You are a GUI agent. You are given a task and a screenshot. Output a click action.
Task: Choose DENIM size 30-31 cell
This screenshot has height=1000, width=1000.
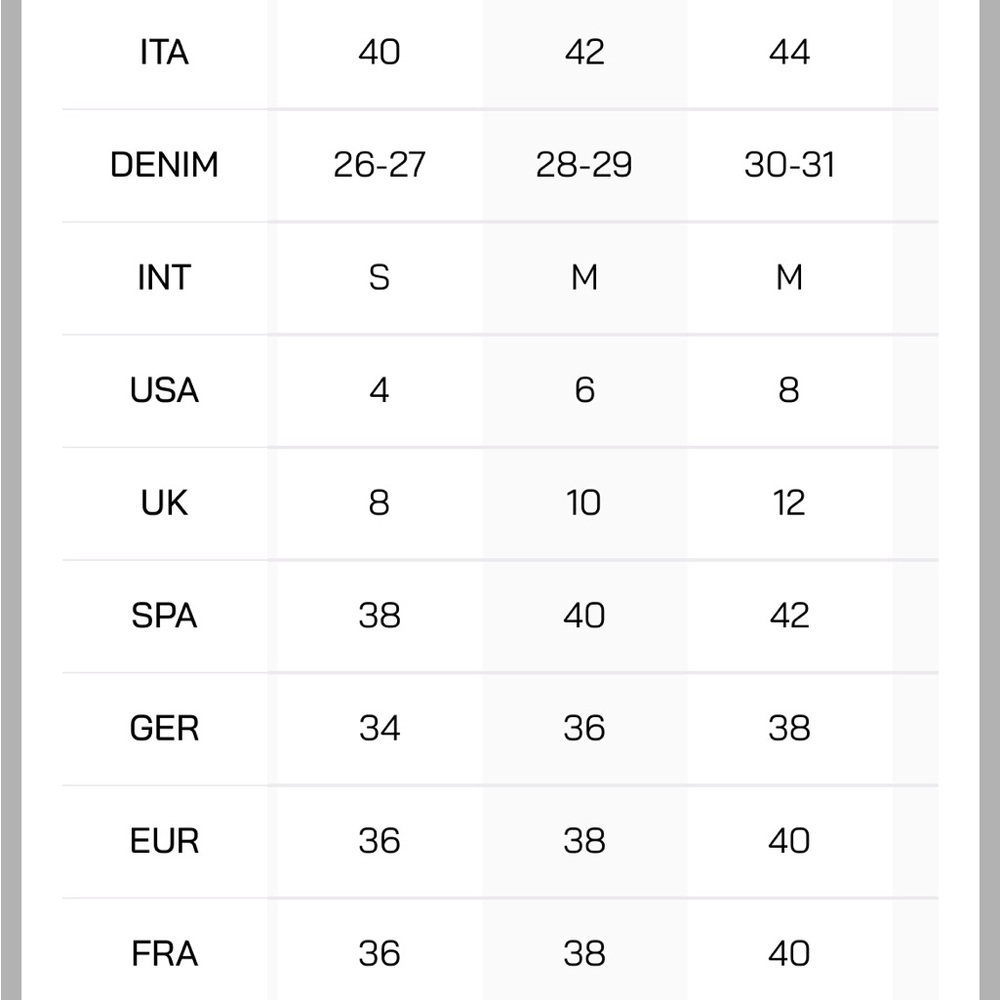790,165
